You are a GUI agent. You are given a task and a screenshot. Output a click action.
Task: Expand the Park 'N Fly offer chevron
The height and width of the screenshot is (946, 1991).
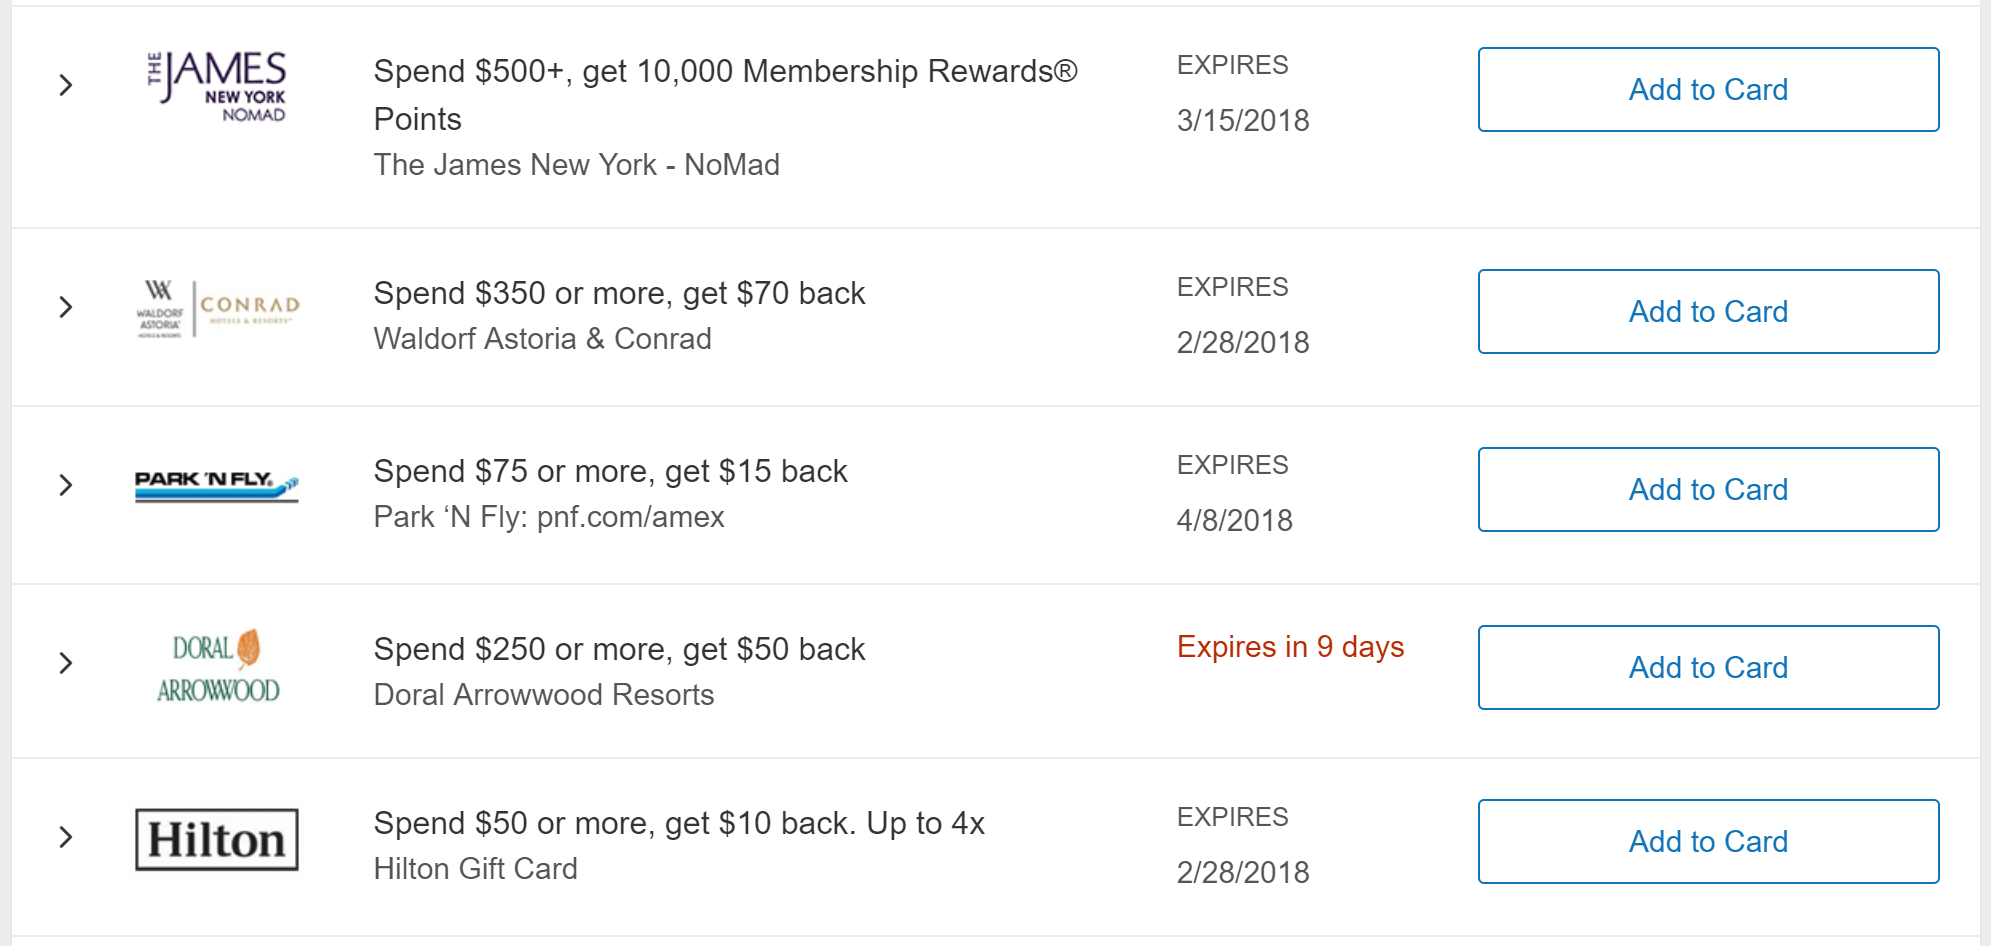click(x=66, y=485)
